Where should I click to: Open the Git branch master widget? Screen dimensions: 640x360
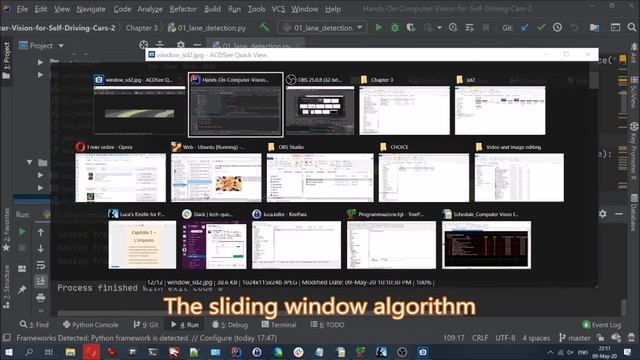click(x=575, y=338)
